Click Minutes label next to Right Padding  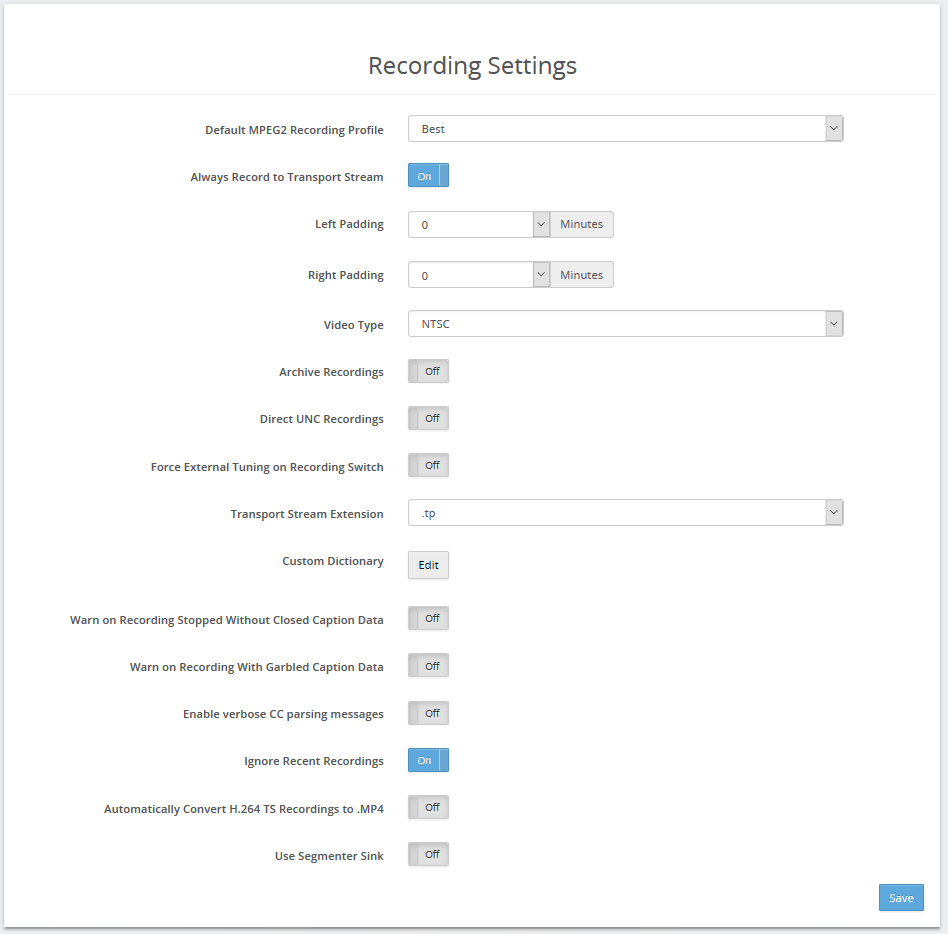pyautogui.click(x=582, y=274)
